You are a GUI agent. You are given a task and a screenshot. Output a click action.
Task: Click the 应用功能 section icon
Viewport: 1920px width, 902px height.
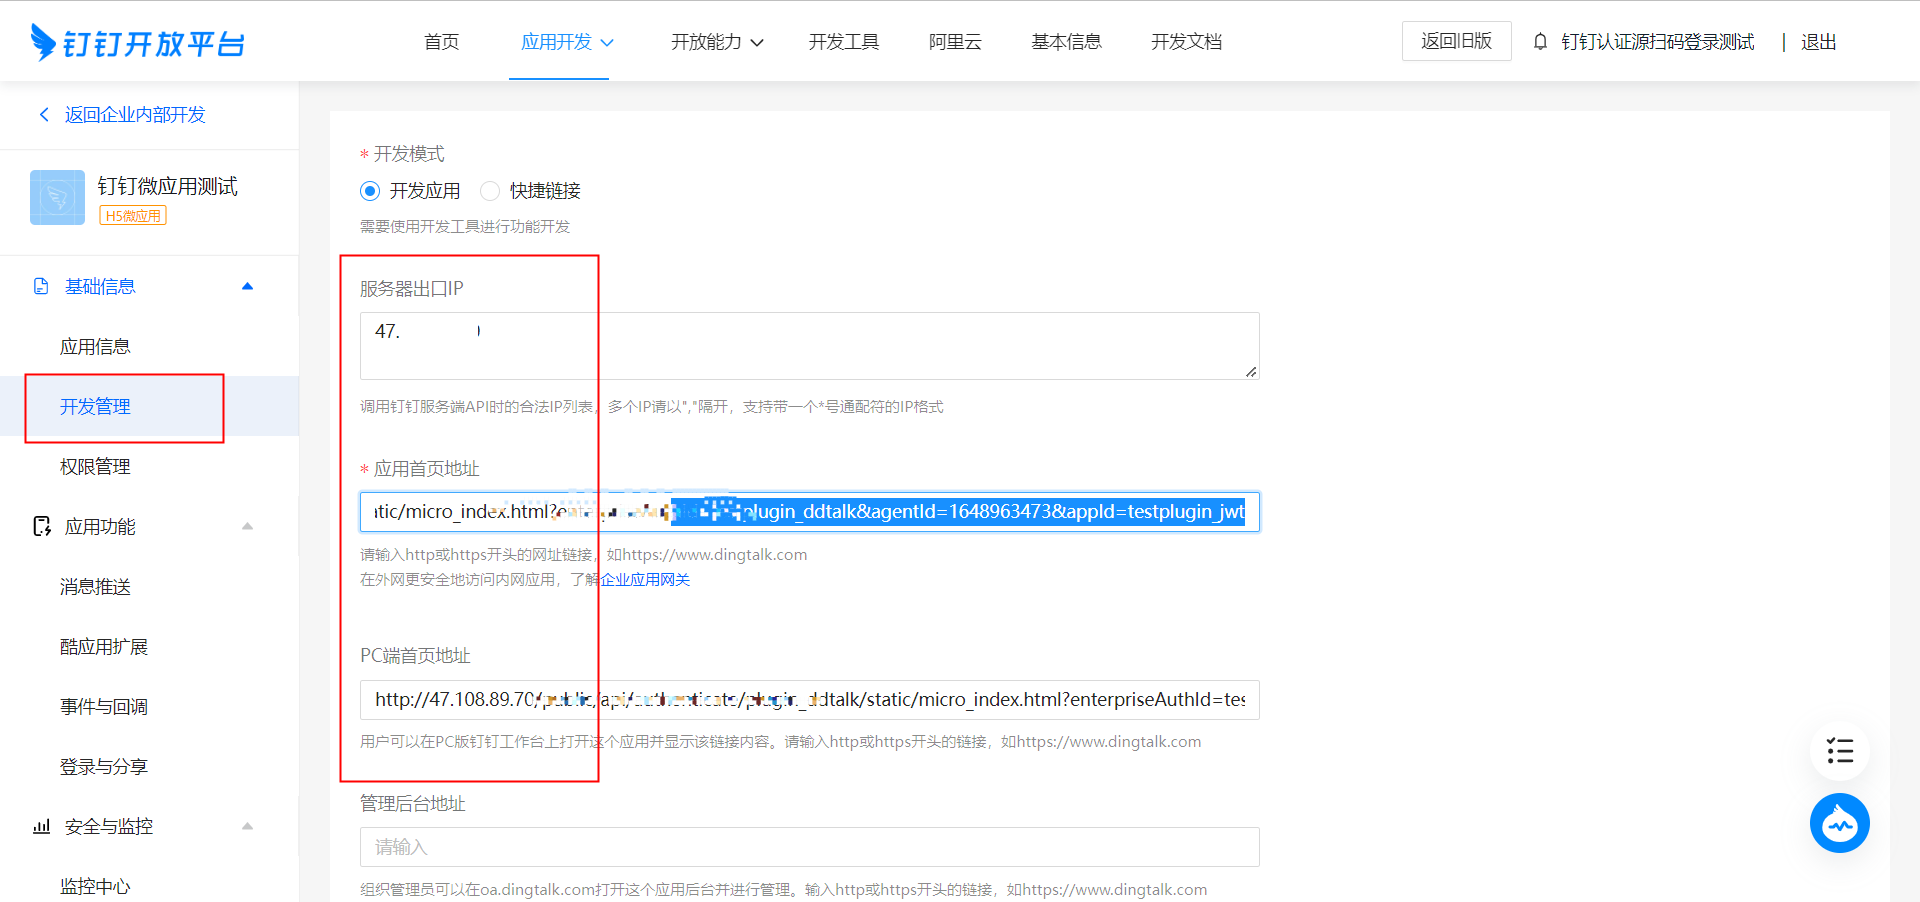pos(42,527)
